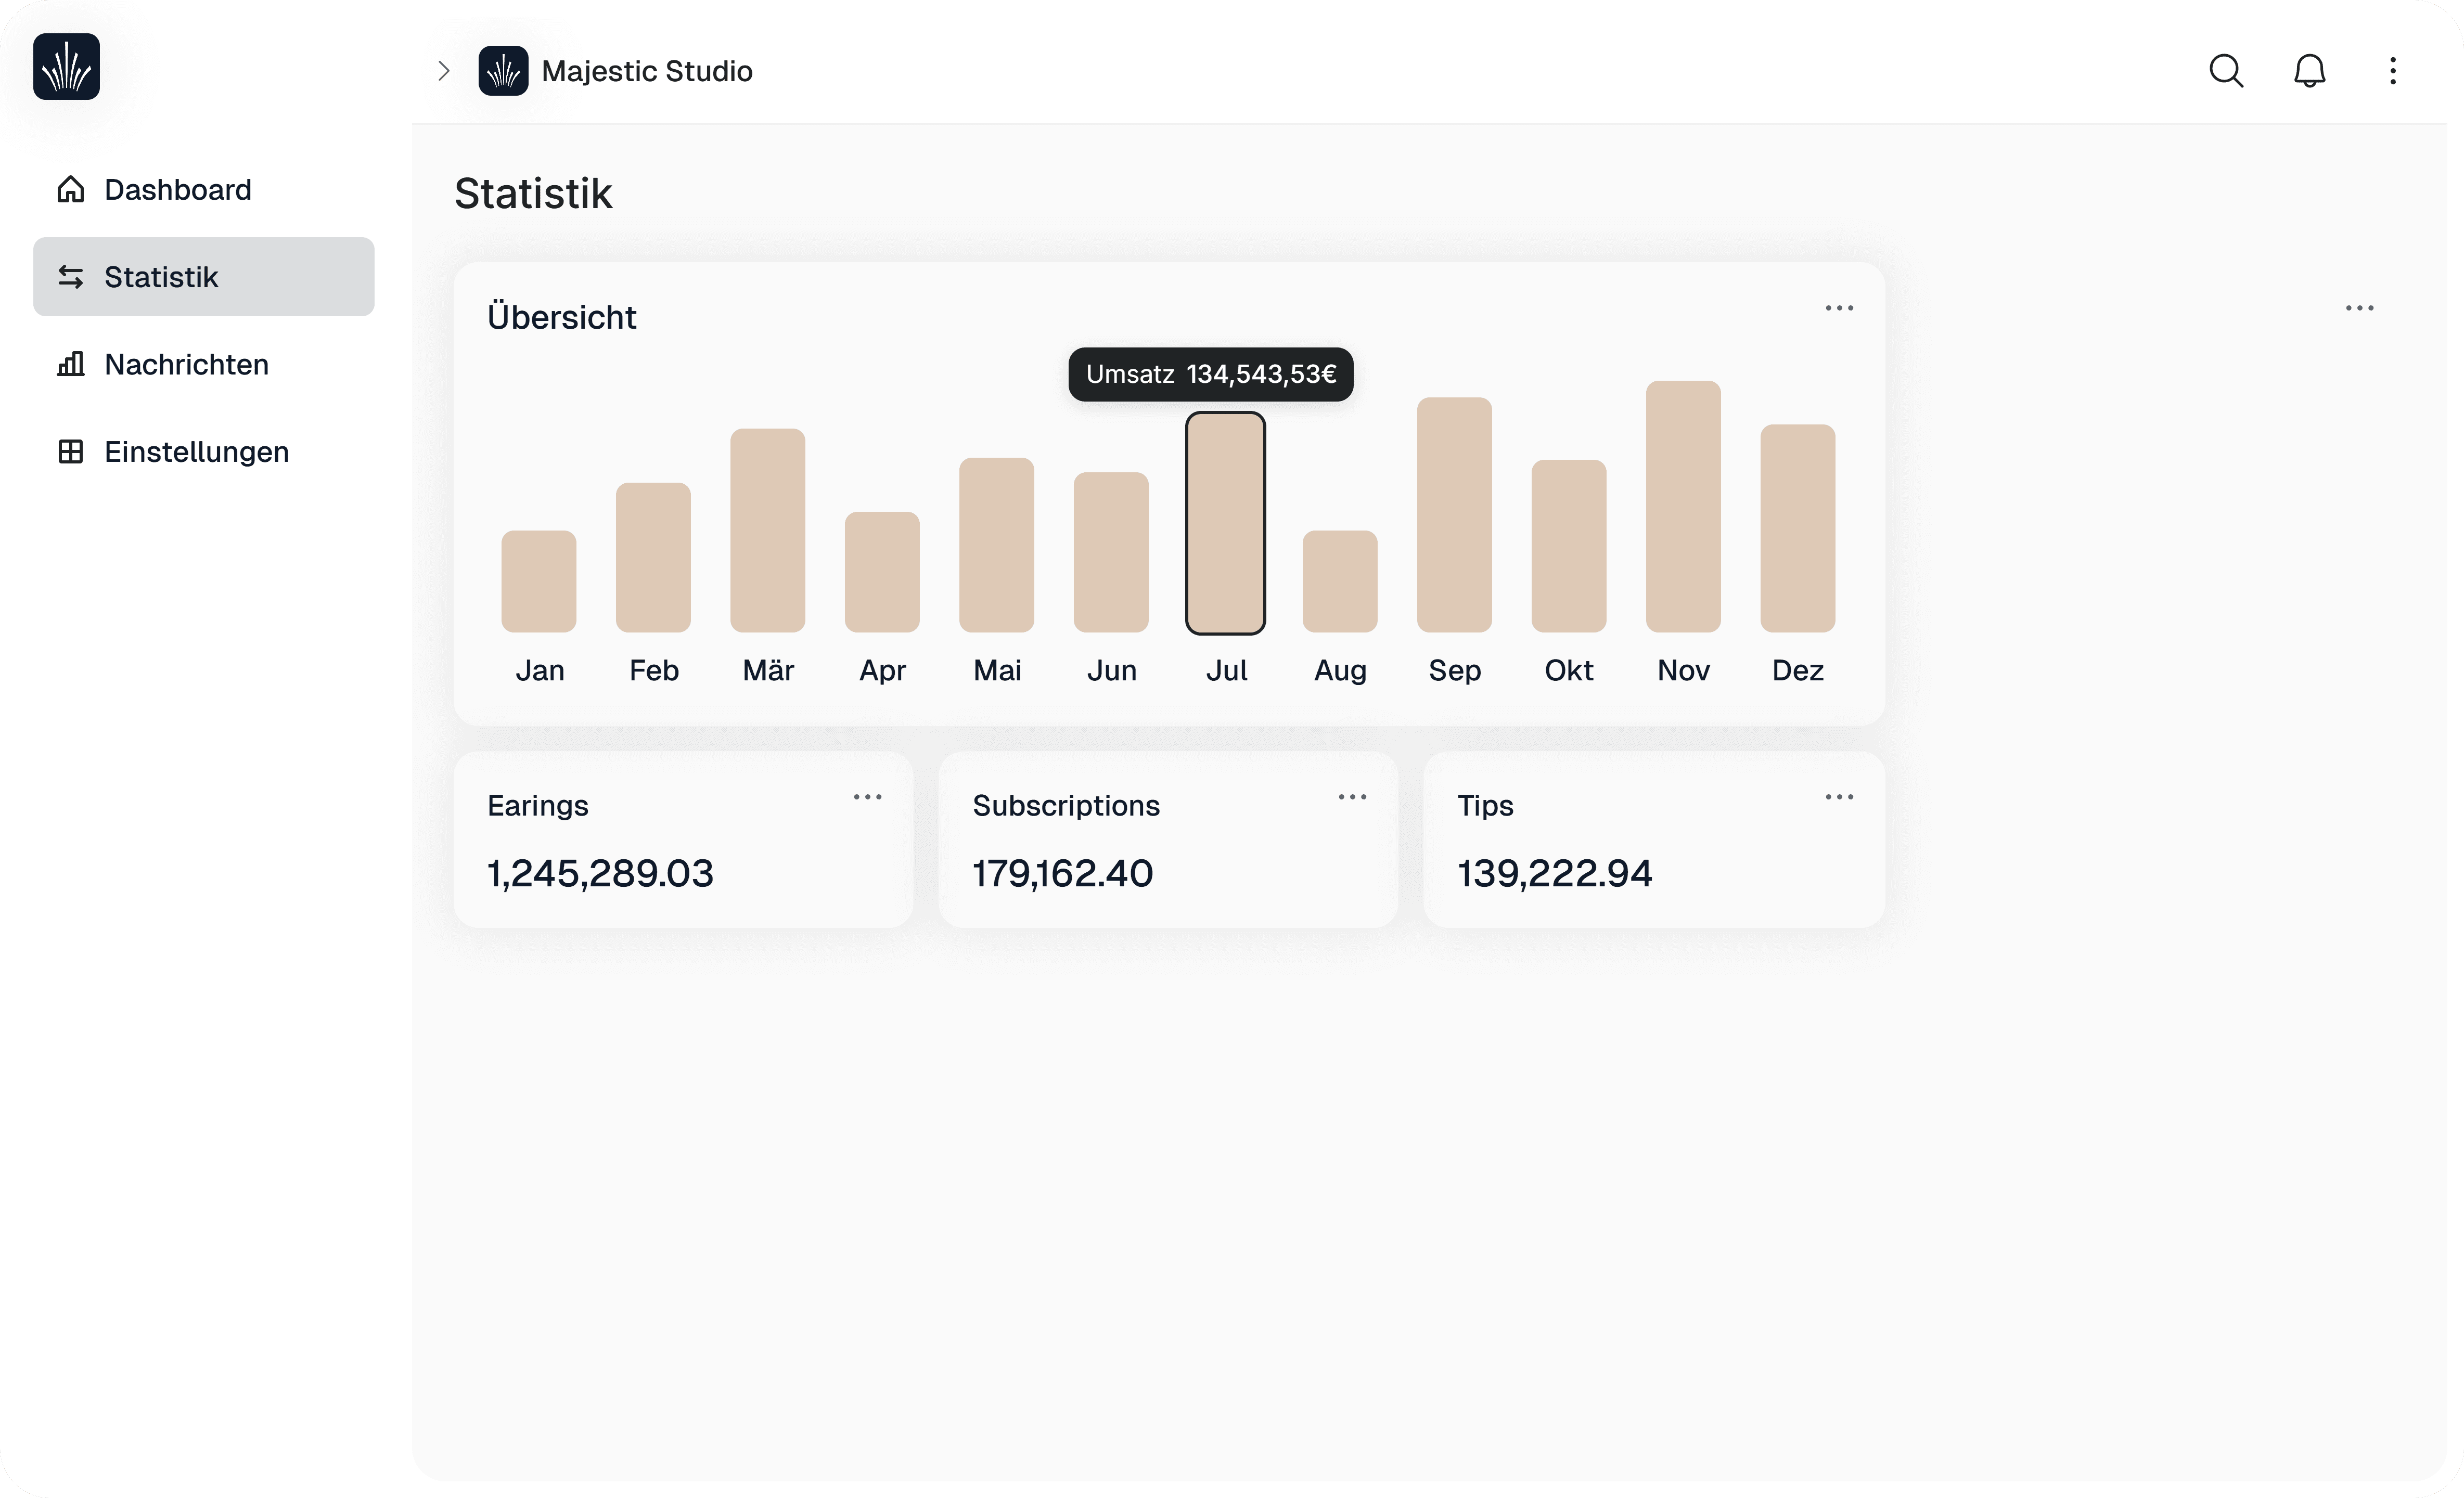Click the Nachrichten bar chart icon
The height and width of the screenshot is (1498, 2464).
70,364
